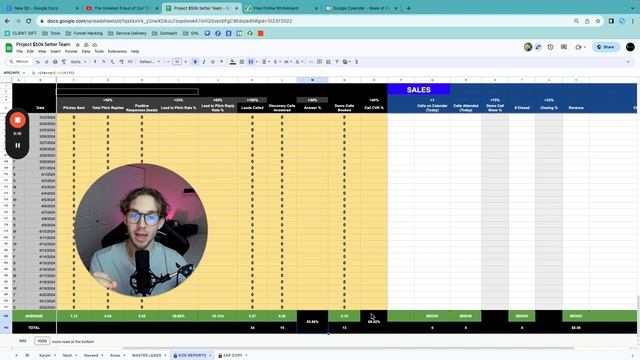Image resolution: width=640 pixels, height=360 pixels.
Task: Switch to the ZAP COPY sheet tab
Action: point(233,356)
